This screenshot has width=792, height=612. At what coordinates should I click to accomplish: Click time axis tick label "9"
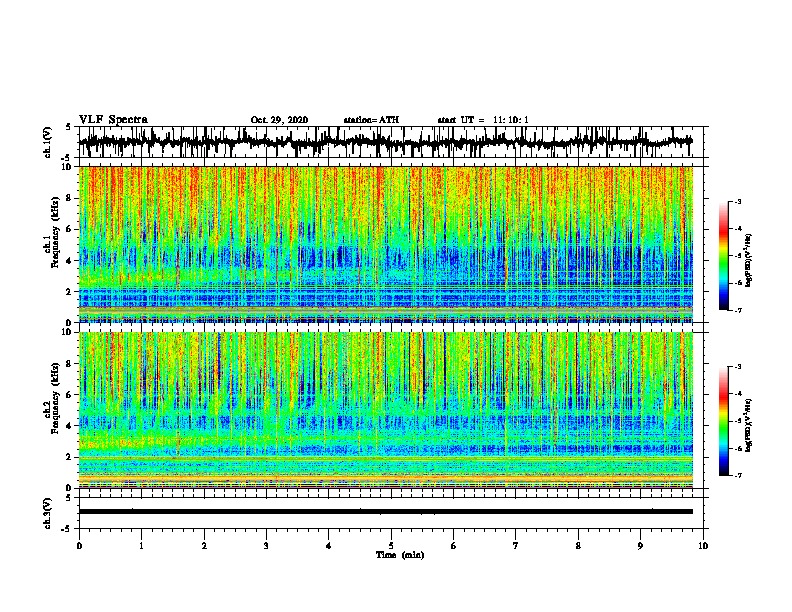[640, 545]
